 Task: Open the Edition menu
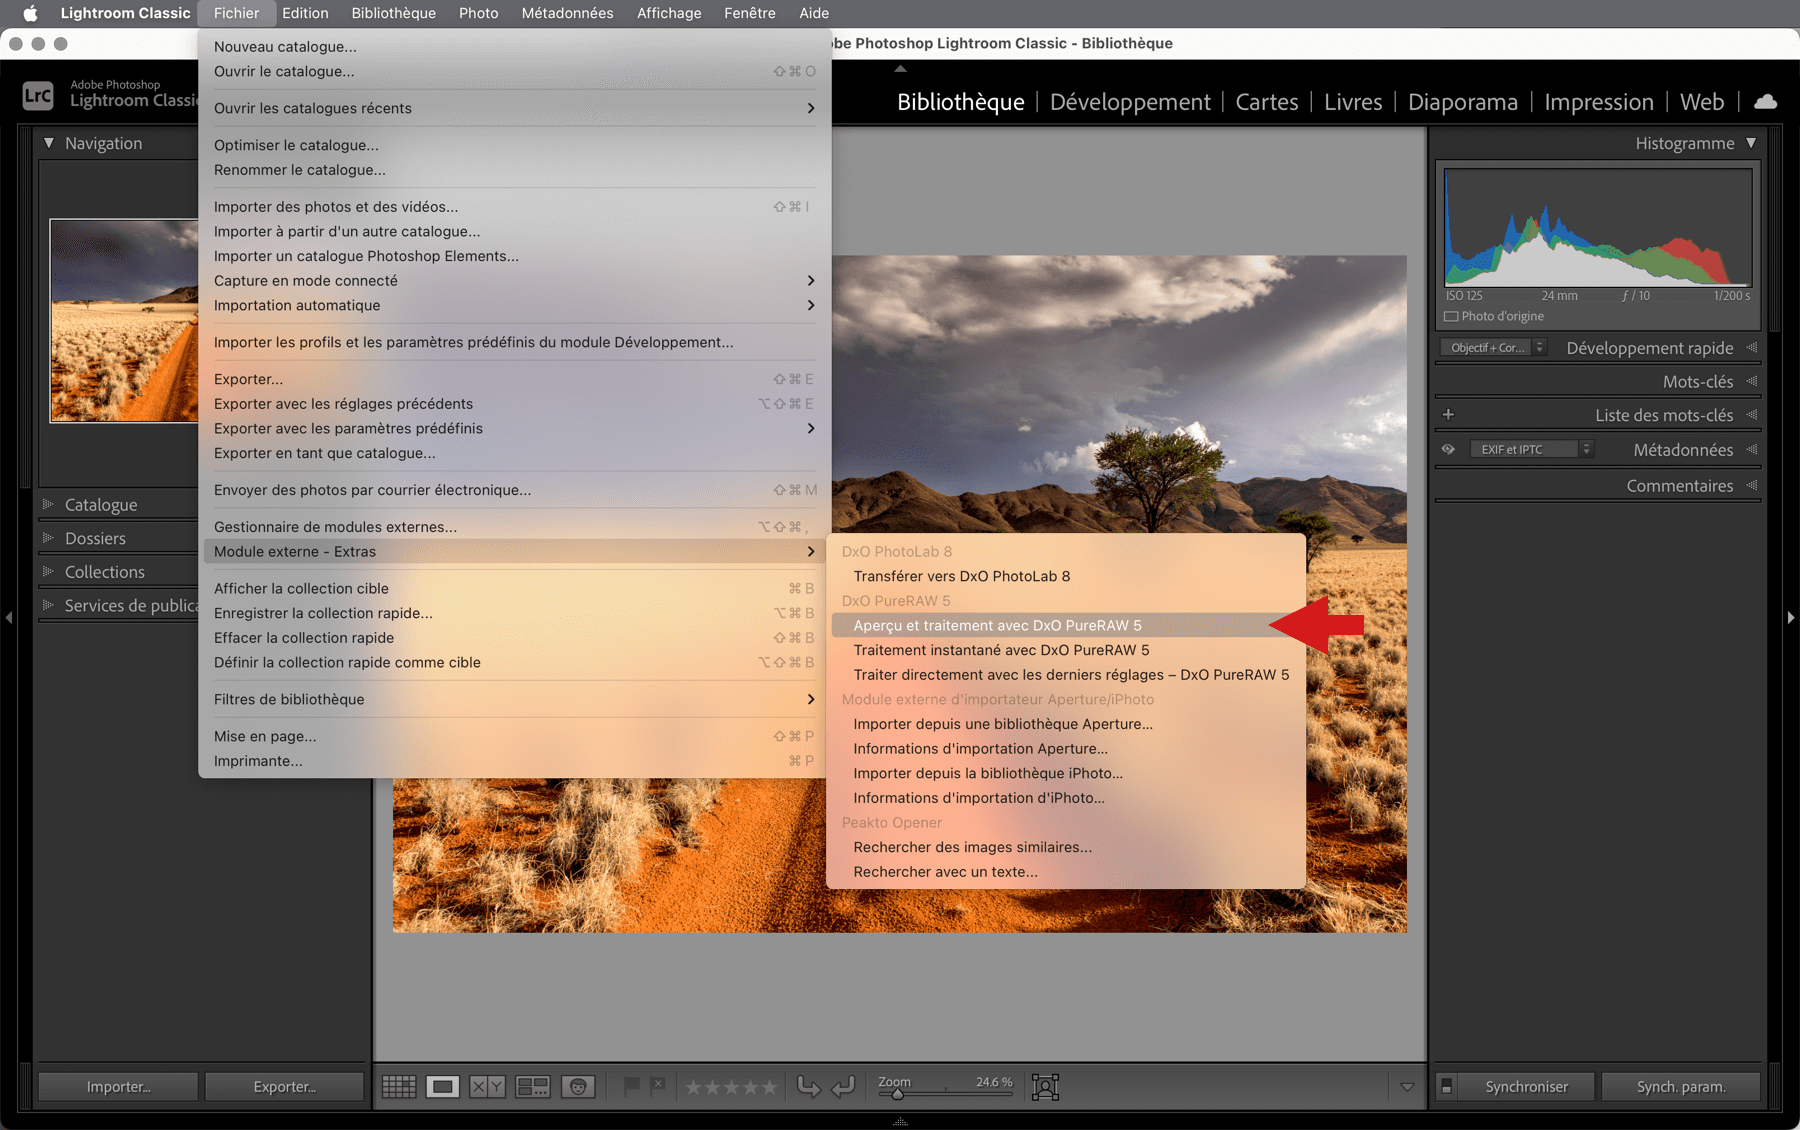tap(305, 13)
